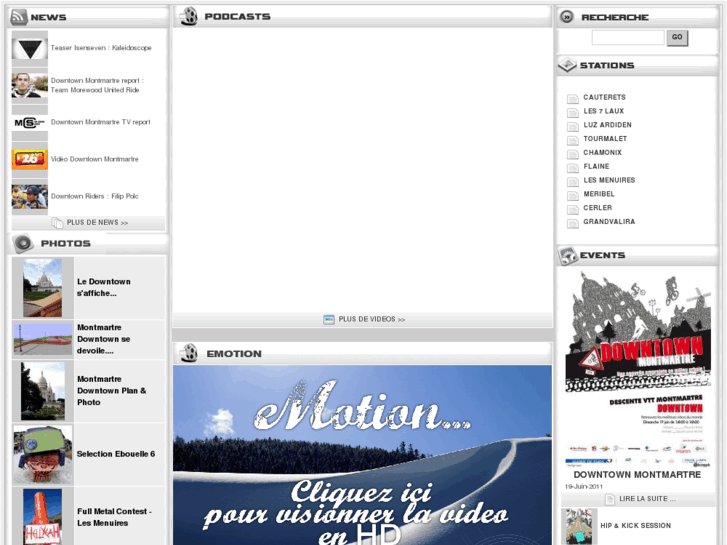Open Downtown Montmartre event title
Screen dimensions: 727x545
(x=637, y=474)
